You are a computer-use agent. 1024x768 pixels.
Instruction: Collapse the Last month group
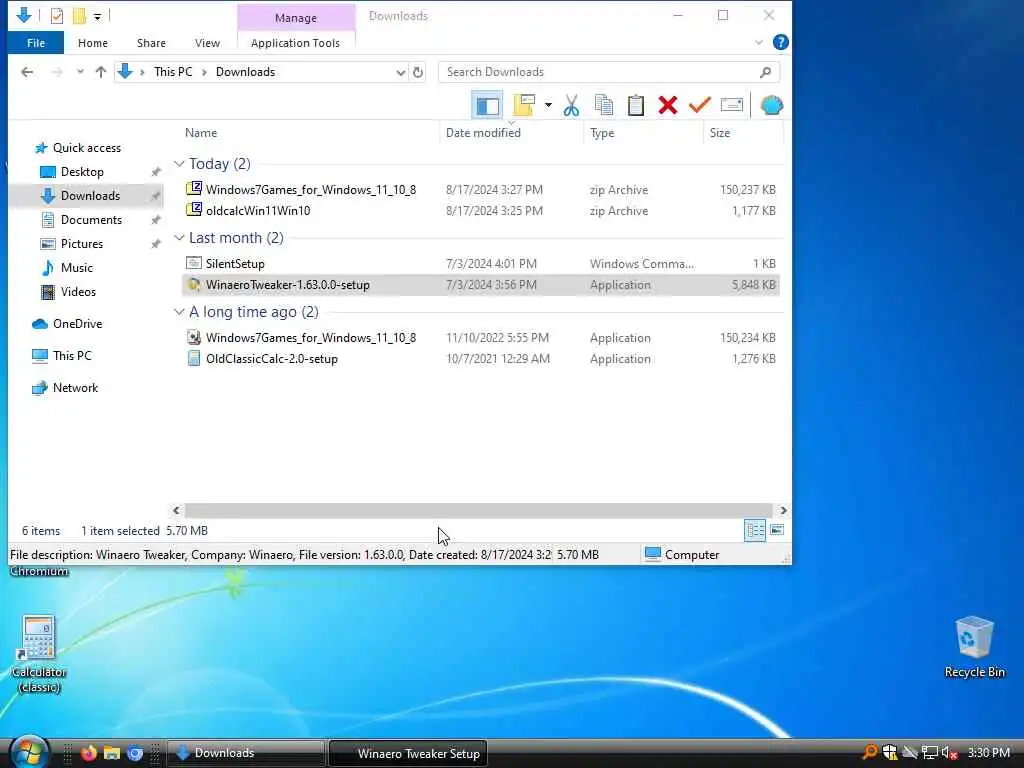click(179, 238)
